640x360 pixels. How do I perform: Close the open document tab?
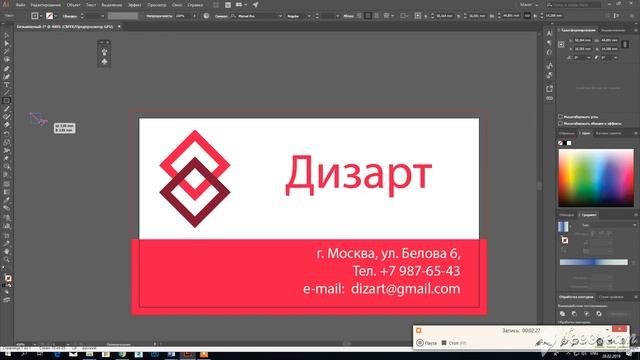coord(119,27)
